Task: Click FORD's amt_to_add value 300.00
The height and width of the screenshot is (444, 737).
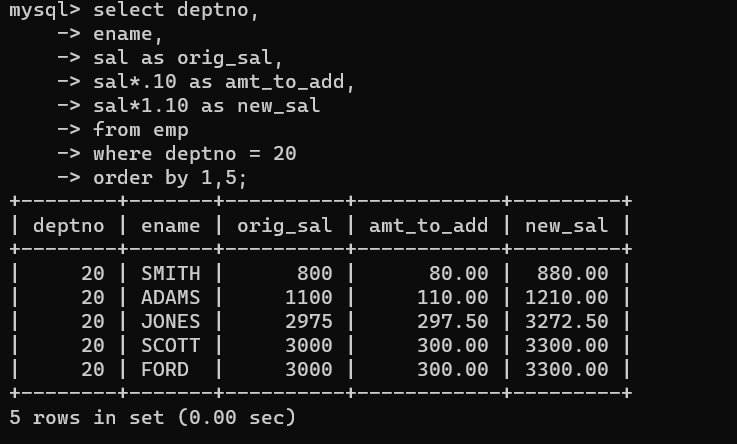Action: coord(453,370)
